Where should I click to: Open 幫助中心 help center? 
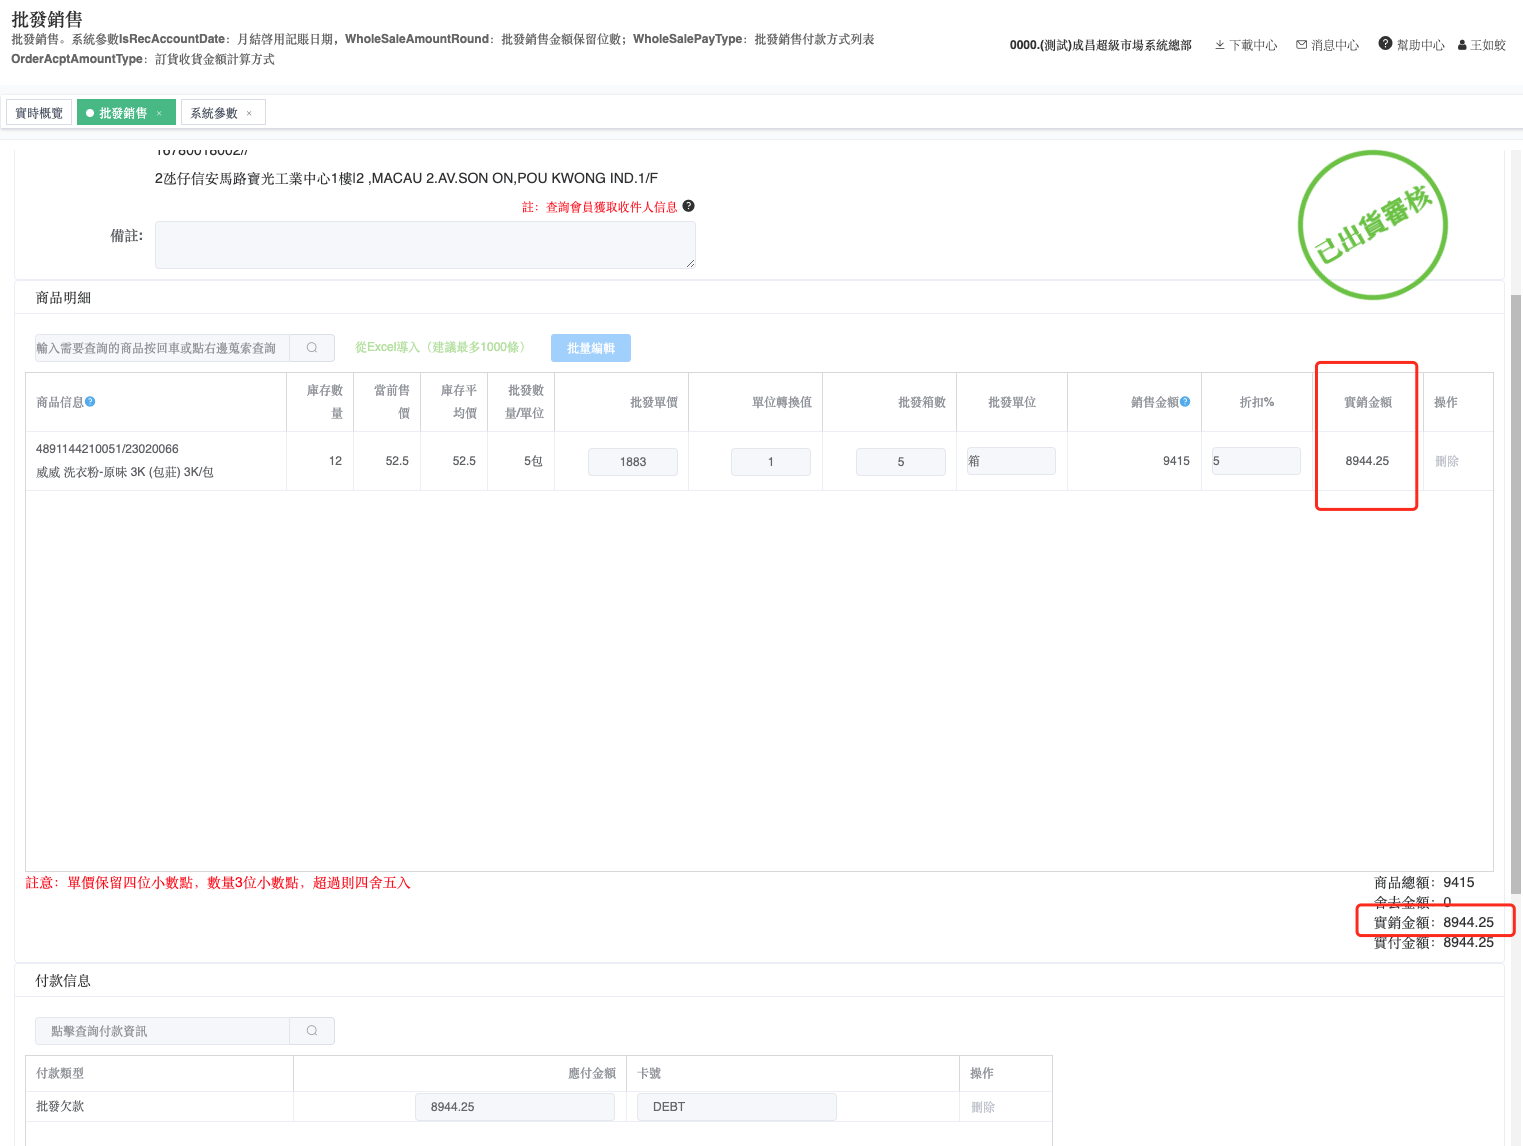1412,45
